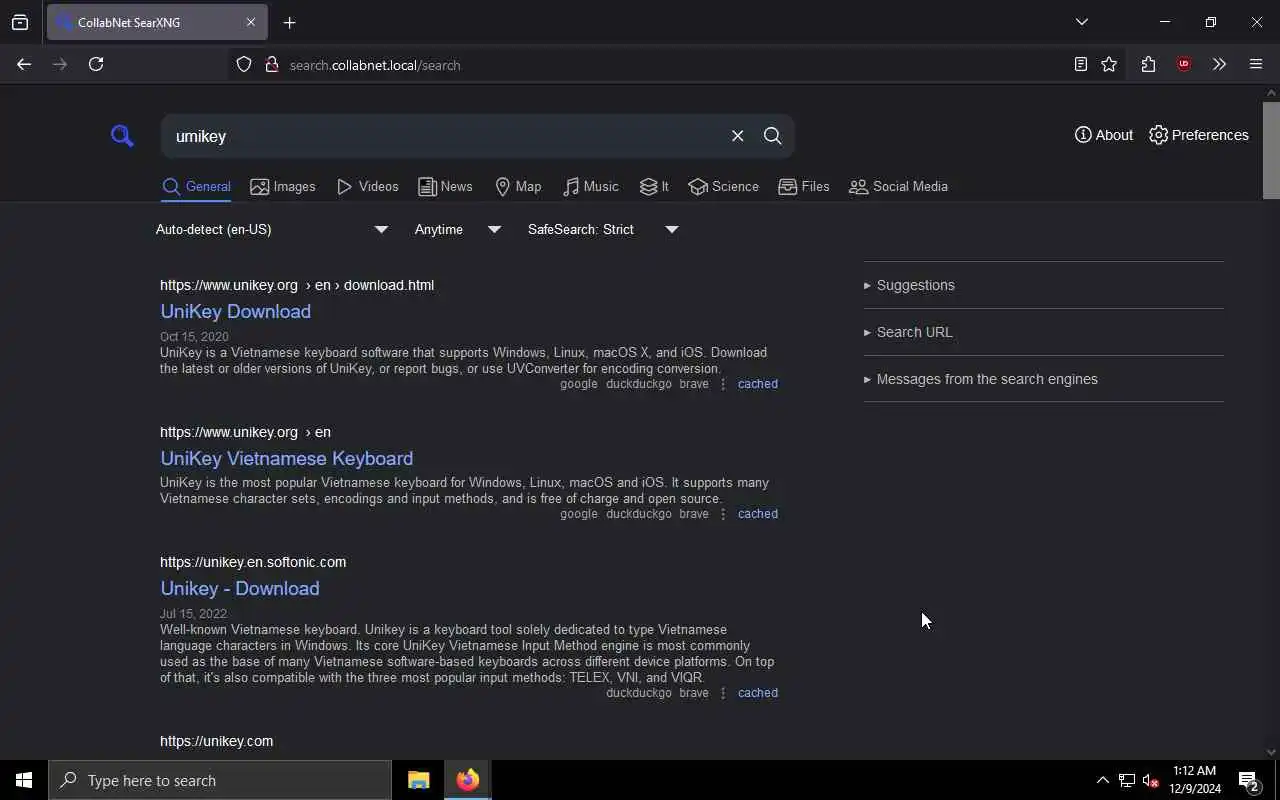Open the UniKey Download result
1280x800 pixels.
click(235, 311)
